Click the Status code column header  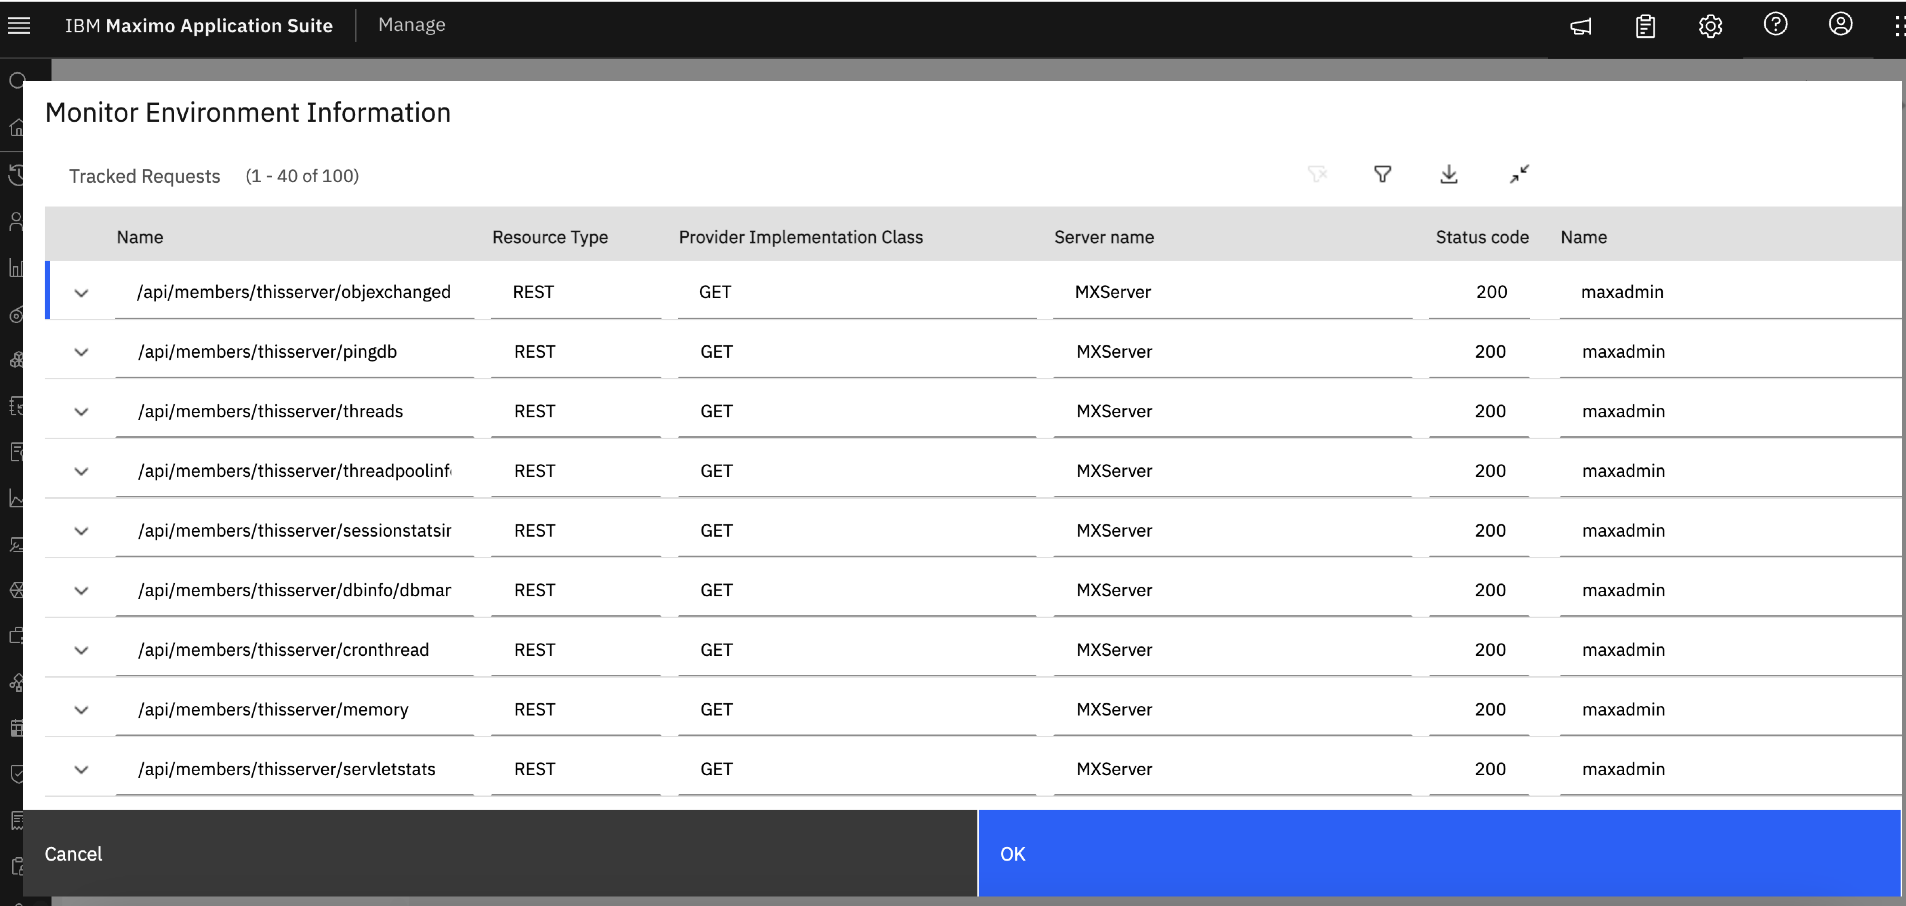pyautogui.click(x=1482, y=237)
